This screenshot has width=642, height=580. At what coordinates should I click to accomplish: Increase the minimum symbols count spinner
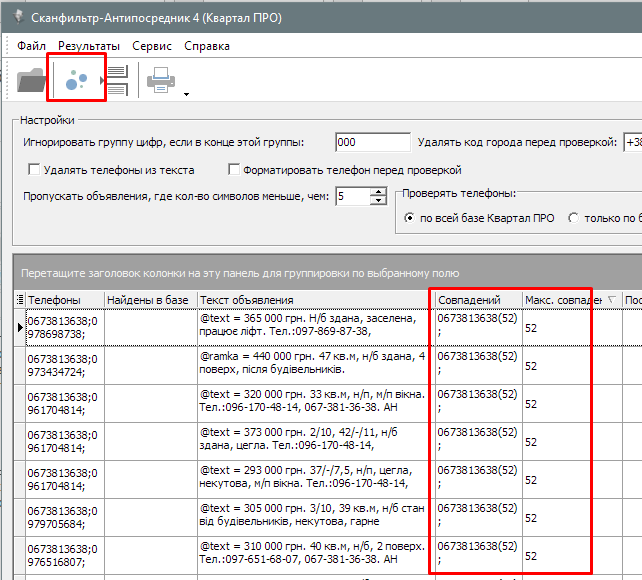(x=378, y=191)
